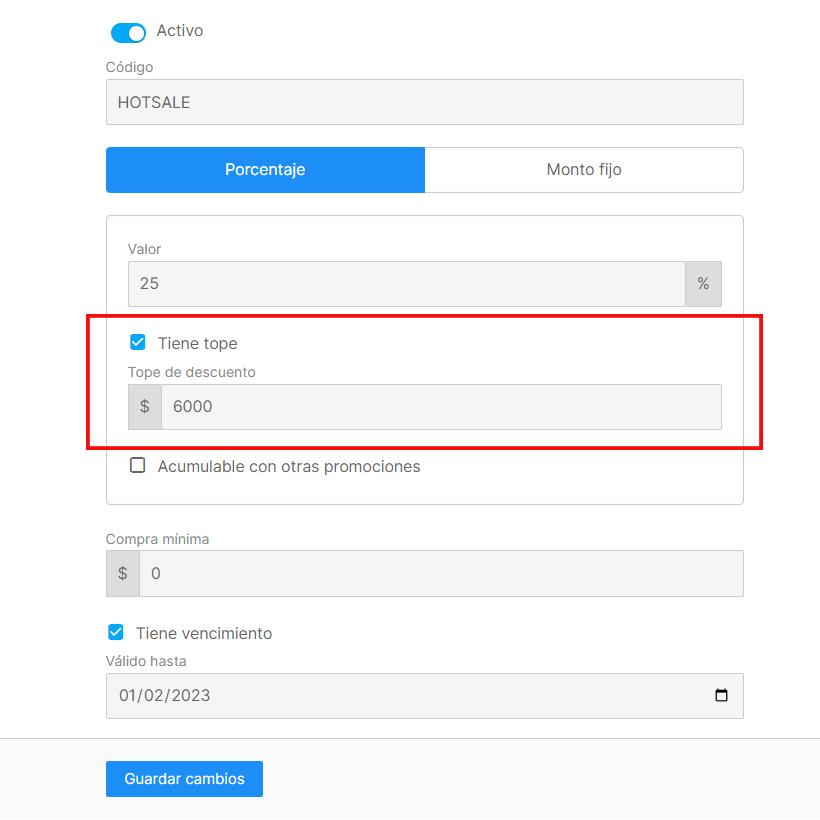Switch to the Monto fijo tab
This screenshot has width=820, height=820.
coord(584,169)
